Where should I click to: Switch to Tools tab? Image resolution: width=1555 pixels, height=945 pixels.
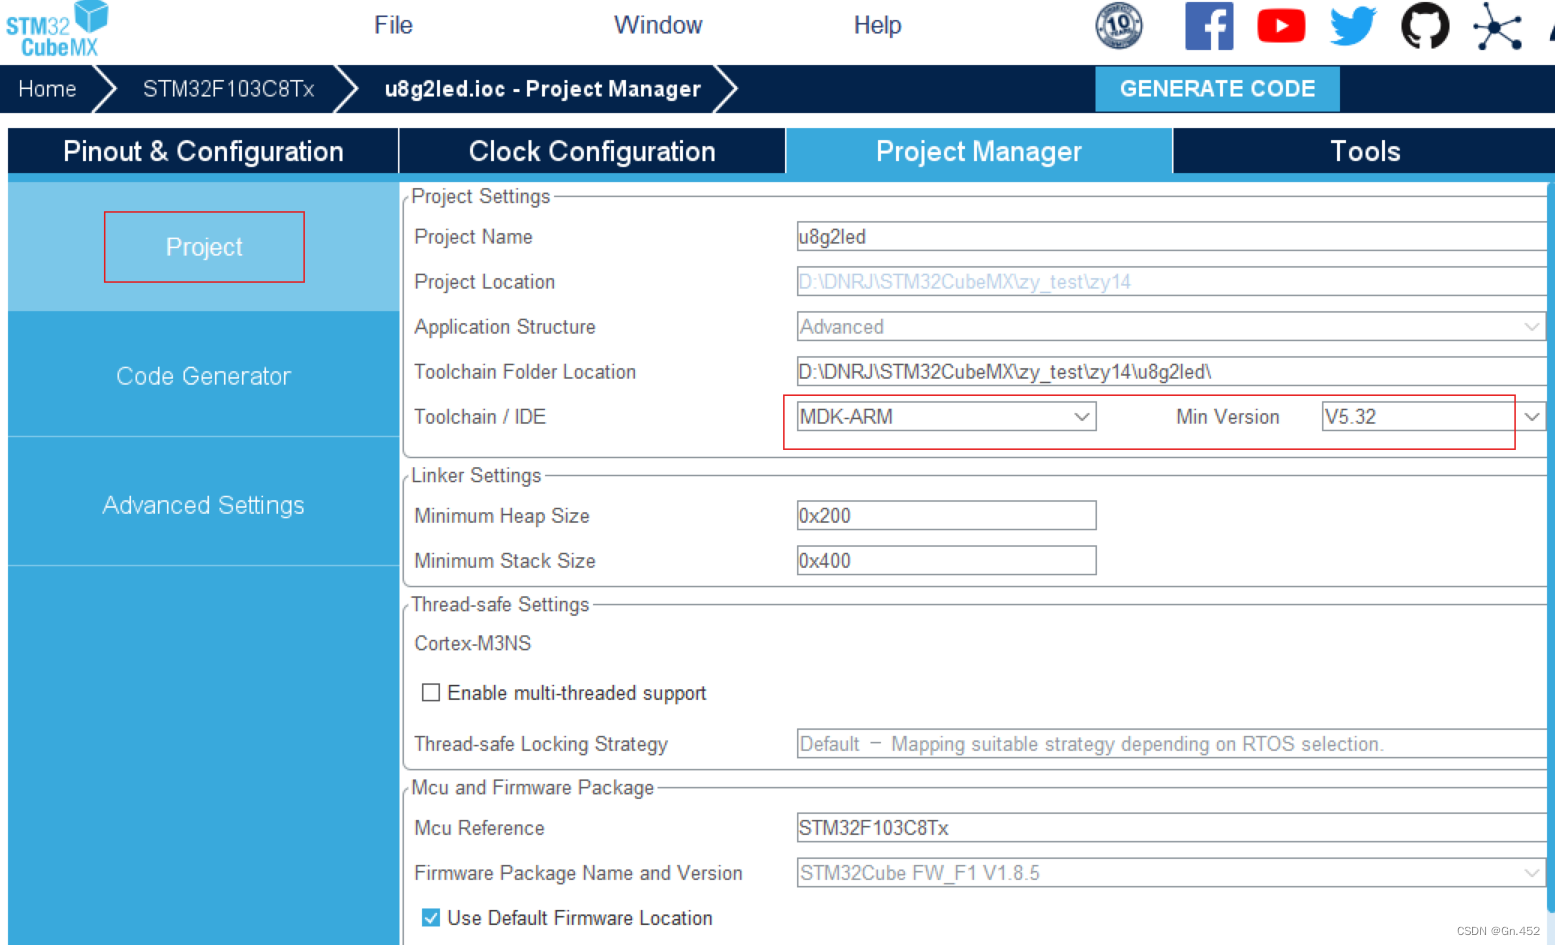tap(1365, 151)
